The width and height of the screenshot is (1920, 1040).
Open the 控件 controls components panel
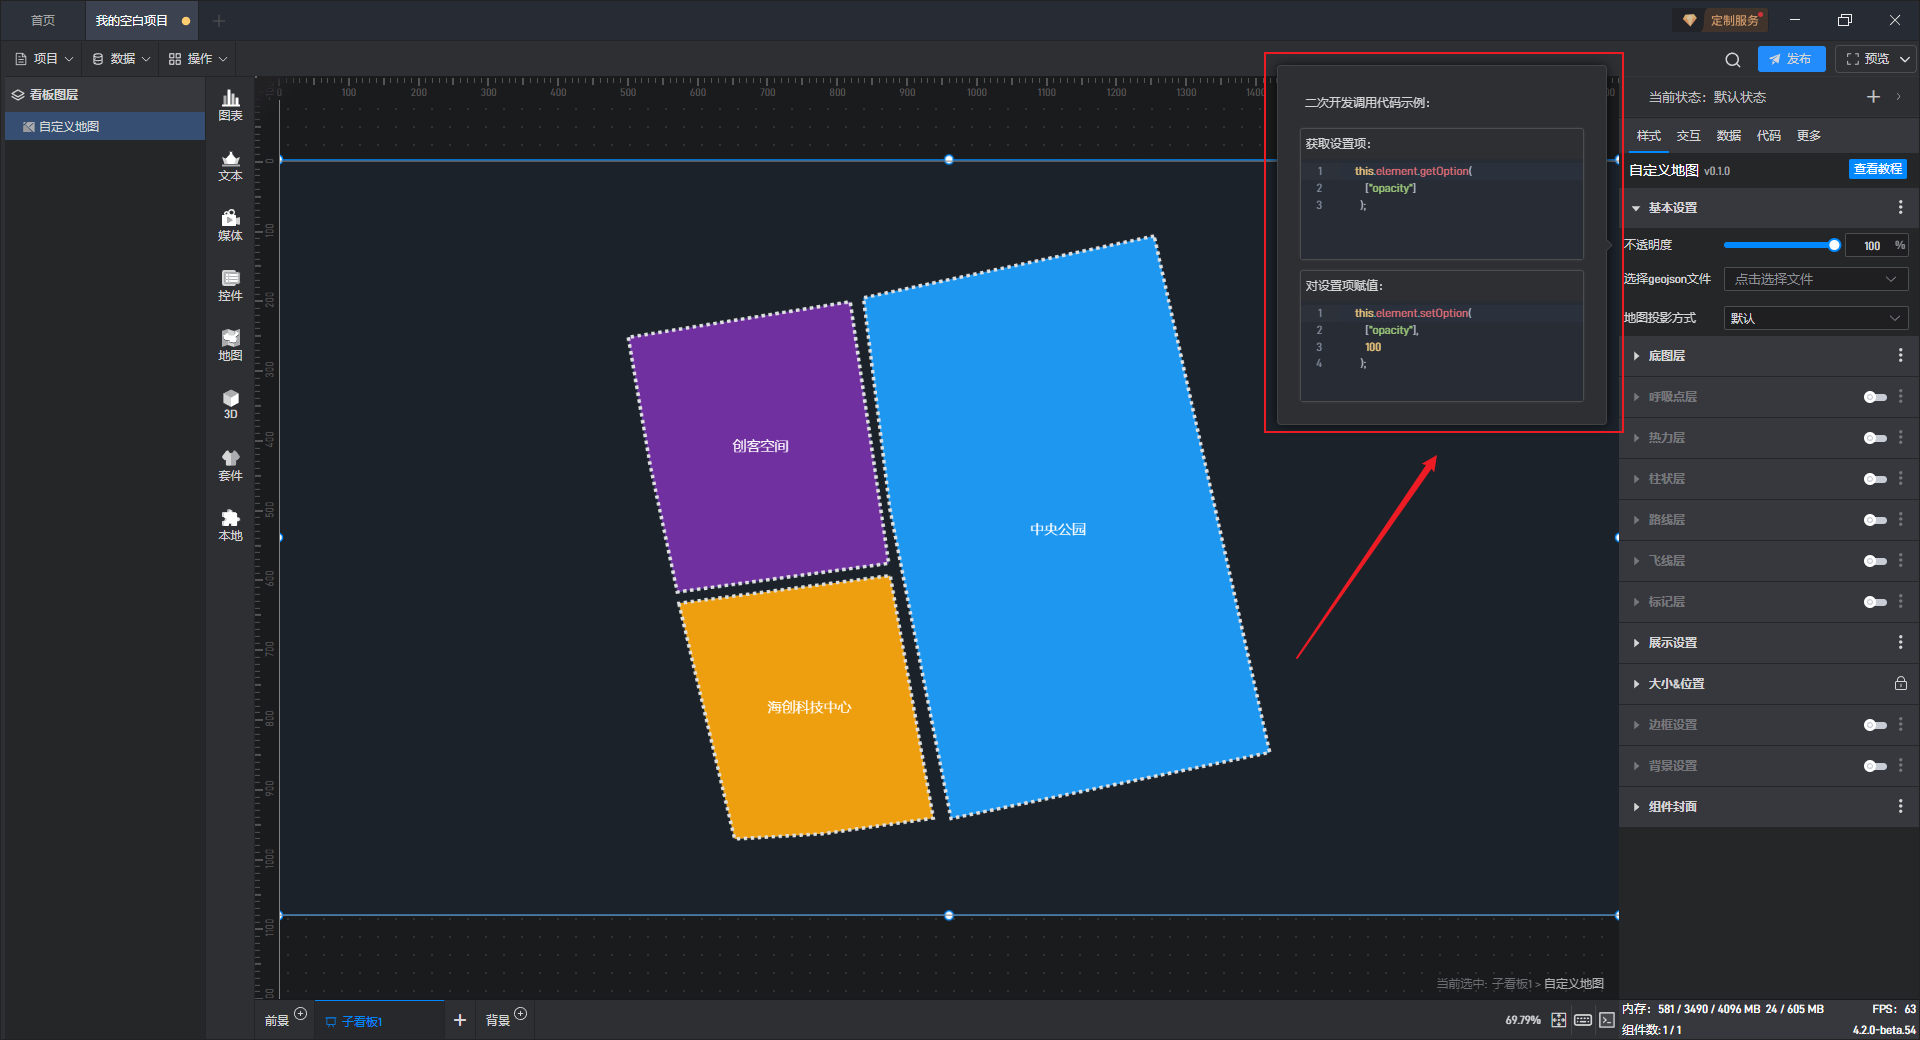click(230, 285)
